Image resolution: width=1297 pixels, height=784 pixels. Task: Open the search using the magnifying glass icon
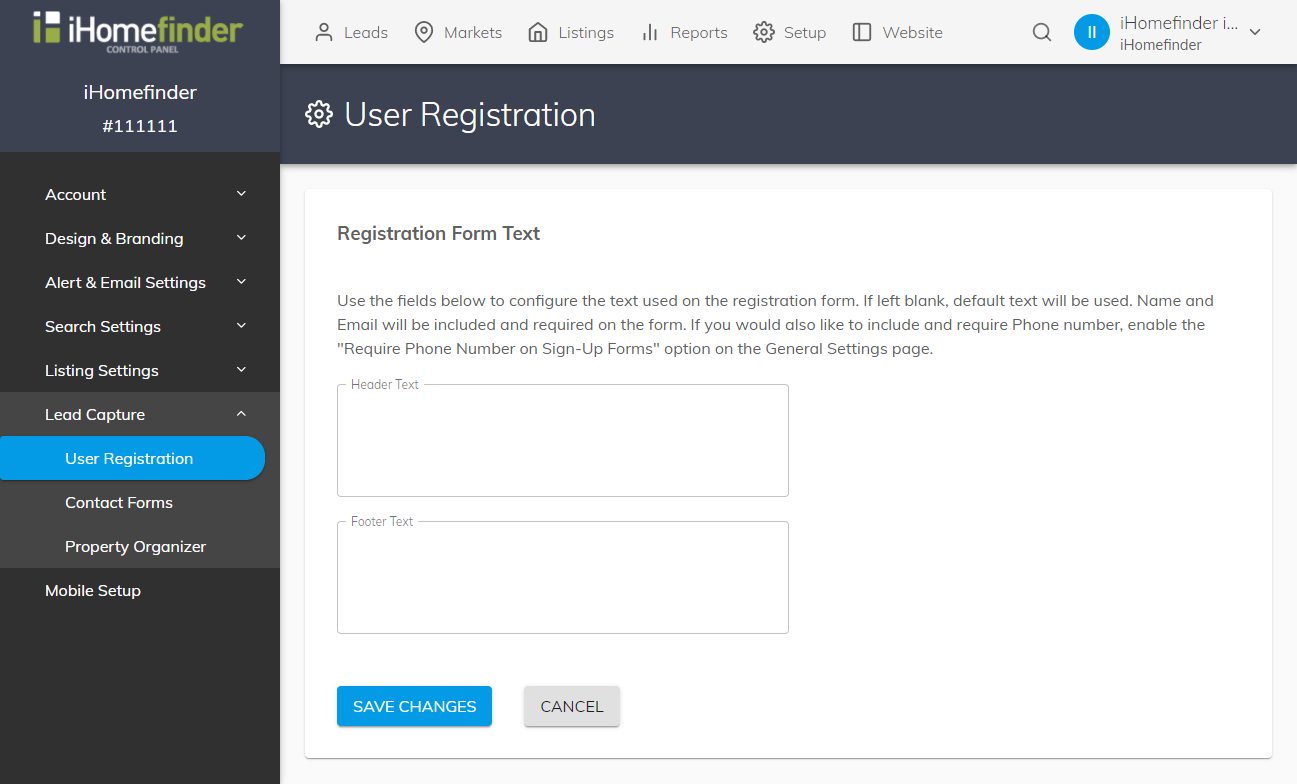pos(1041,32)
